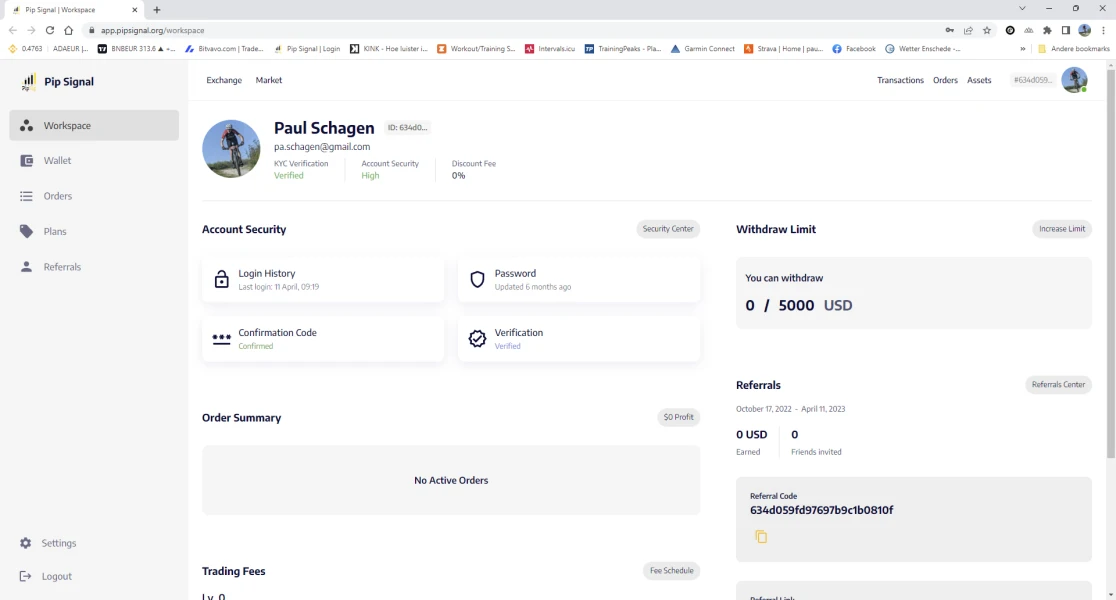The width and height of the screenshot is (1116, 600).
Task: Click the large profile photo of Paul Schagen
Action: click(231, 149)
